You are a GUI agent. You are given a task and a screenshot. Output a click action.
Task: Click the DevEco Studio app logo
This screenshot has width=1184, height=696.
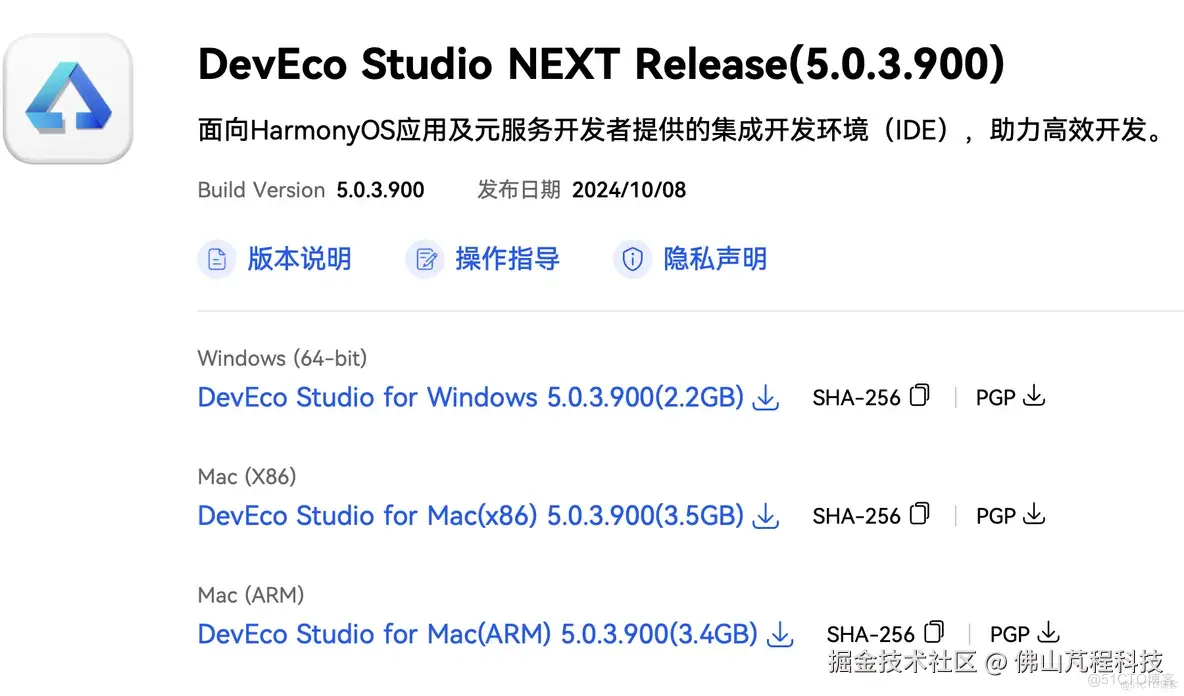tap(68, 98)
